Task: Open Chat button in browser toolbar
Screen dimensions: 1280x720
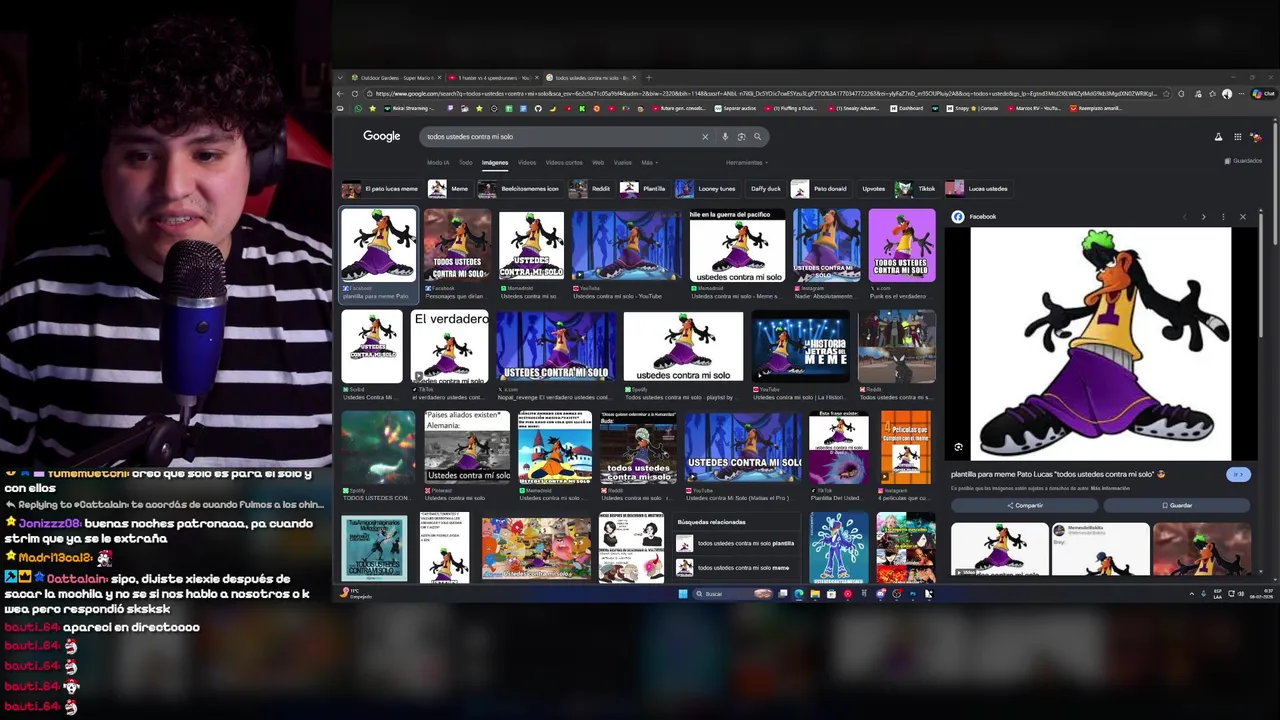Action: [1263, 94]
